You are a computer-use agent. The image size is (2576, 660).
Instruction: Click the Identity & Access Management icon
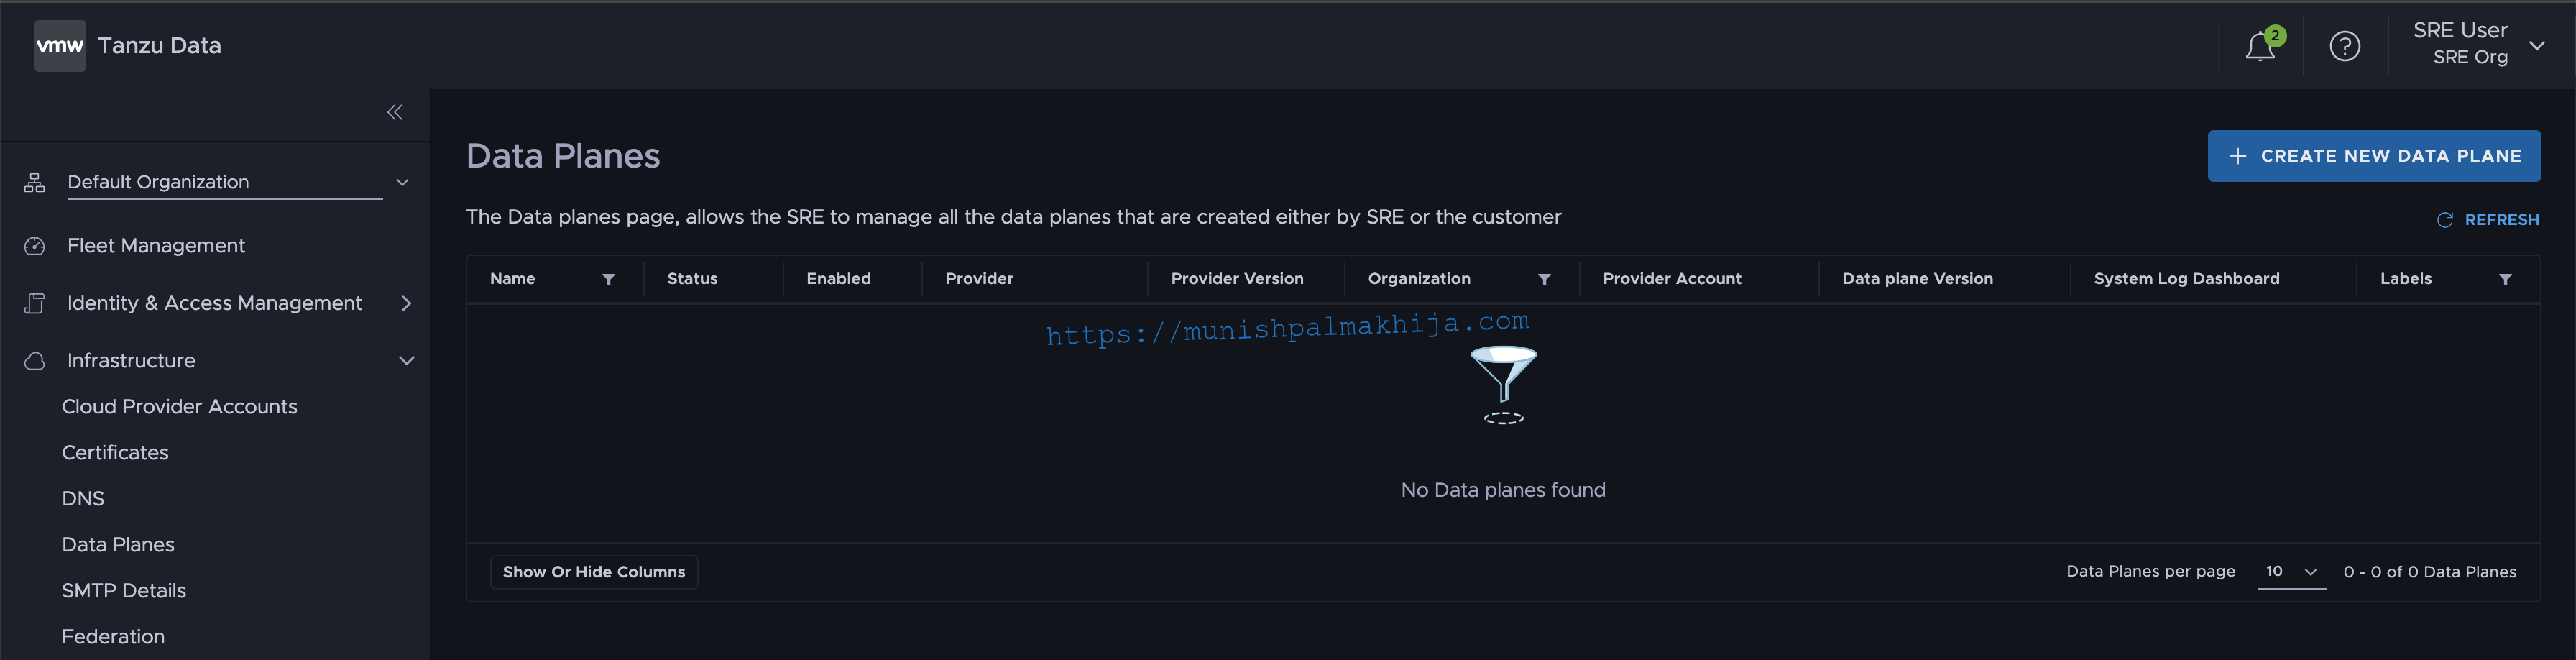(x=35, y=303)
